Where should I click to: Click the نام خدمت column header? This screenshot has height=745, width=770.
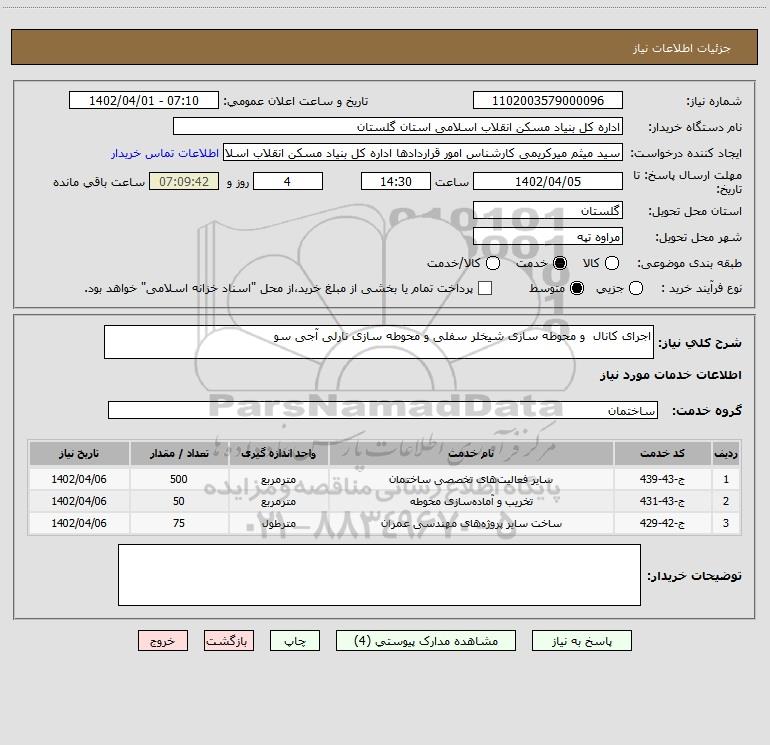tap(471, 453)
